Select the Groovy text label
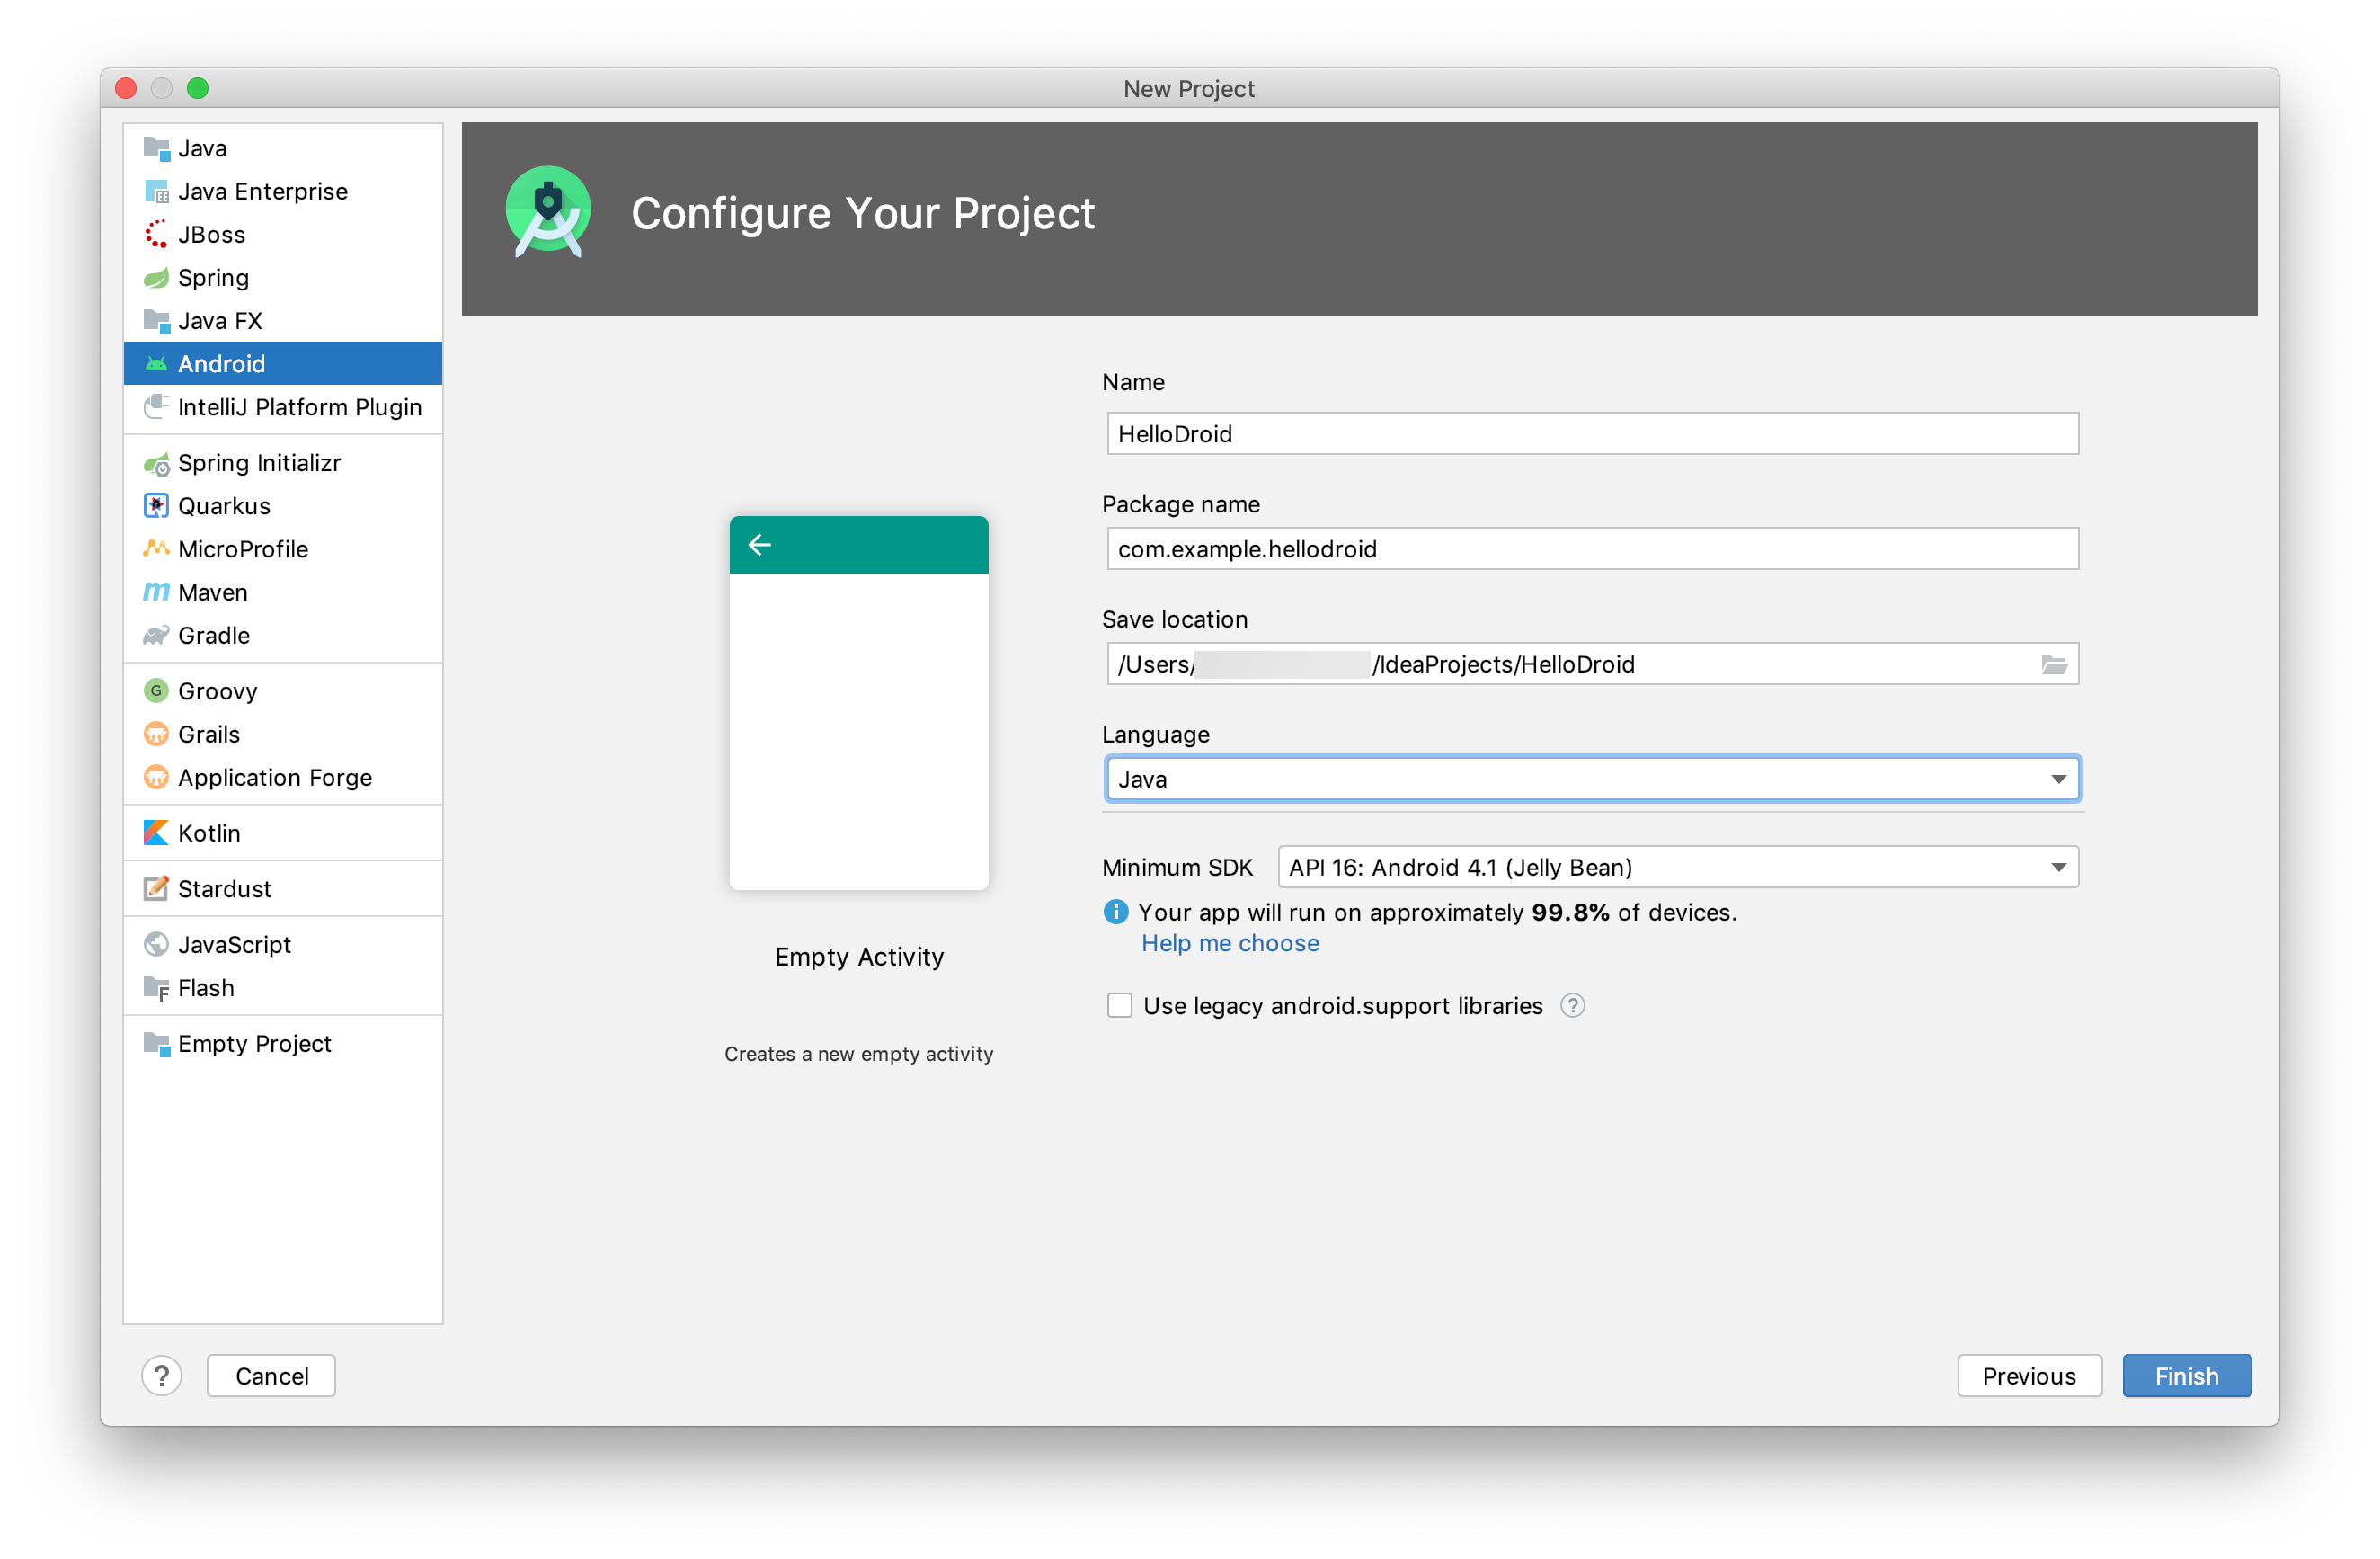The width and height of the screenshot is (2380, 1559). coord(218,691)
